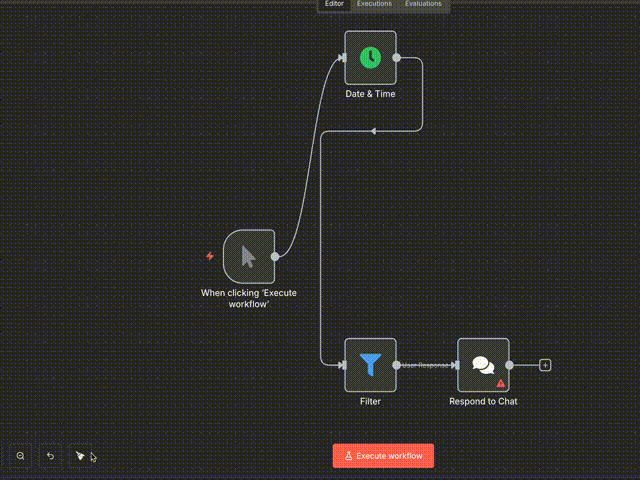Select the Respond to Chat node

(x=482, y=364)
